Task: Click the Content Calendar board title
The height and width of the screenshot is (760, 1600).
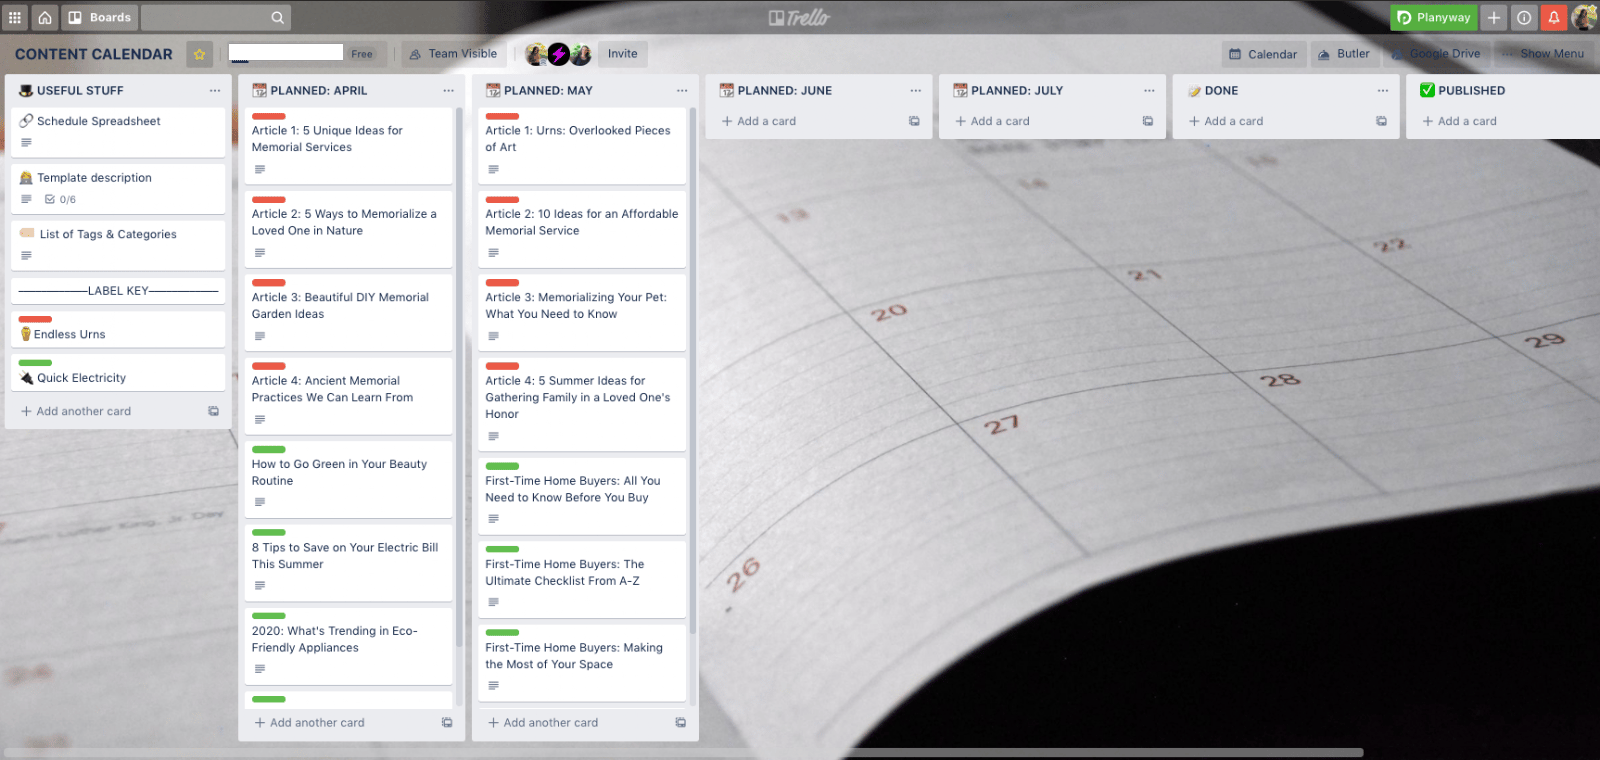Action: pyautogui.click(x=94, y=54)
